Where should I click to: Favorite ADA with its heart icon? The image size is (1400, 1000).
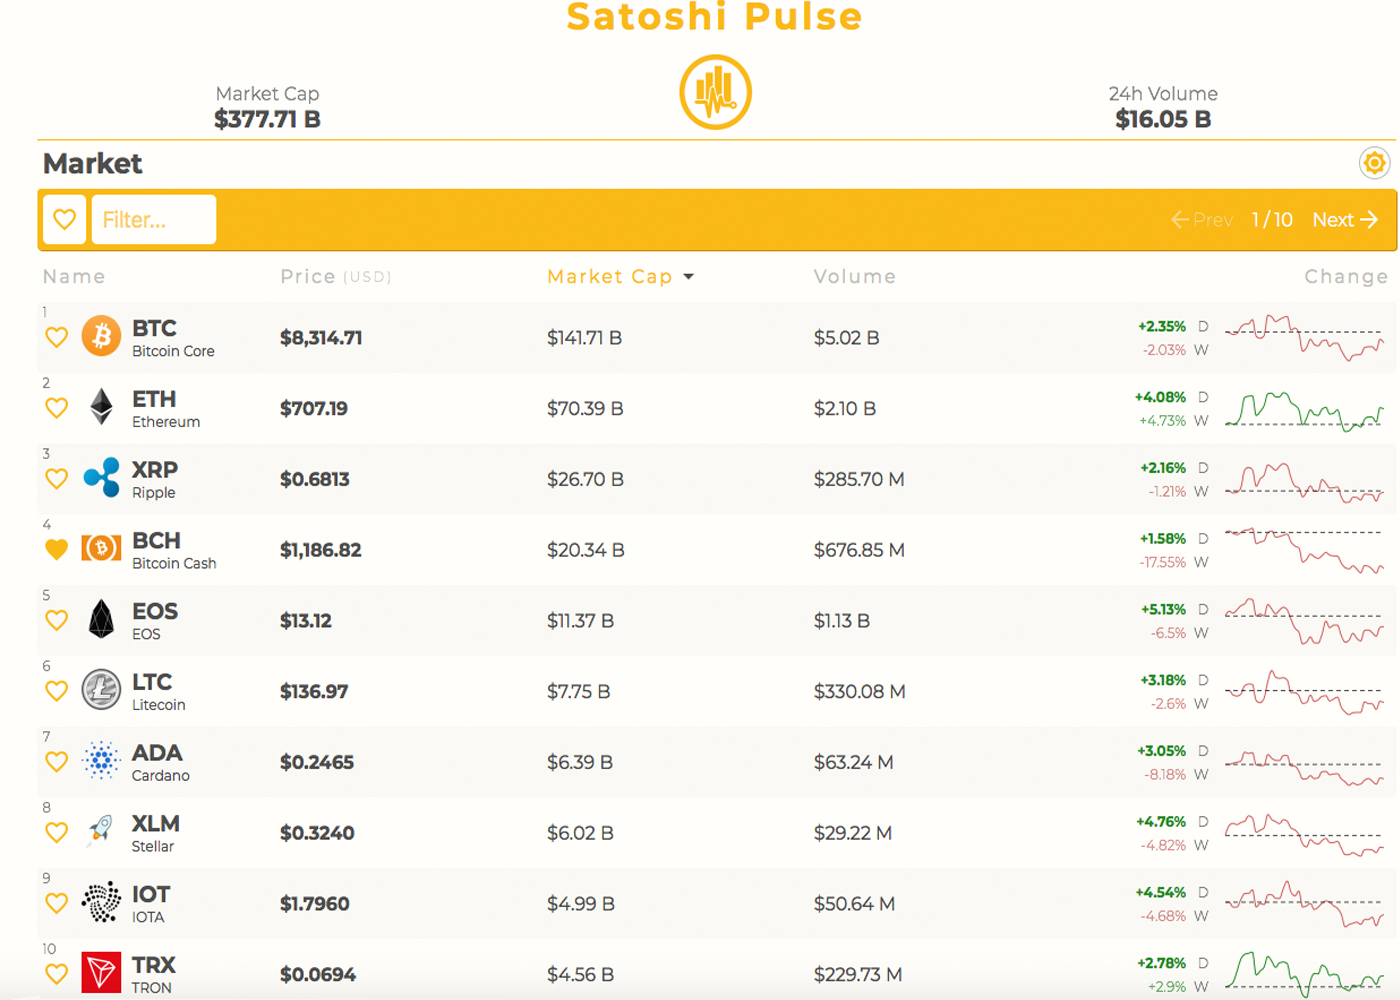[x=57, y=762]
